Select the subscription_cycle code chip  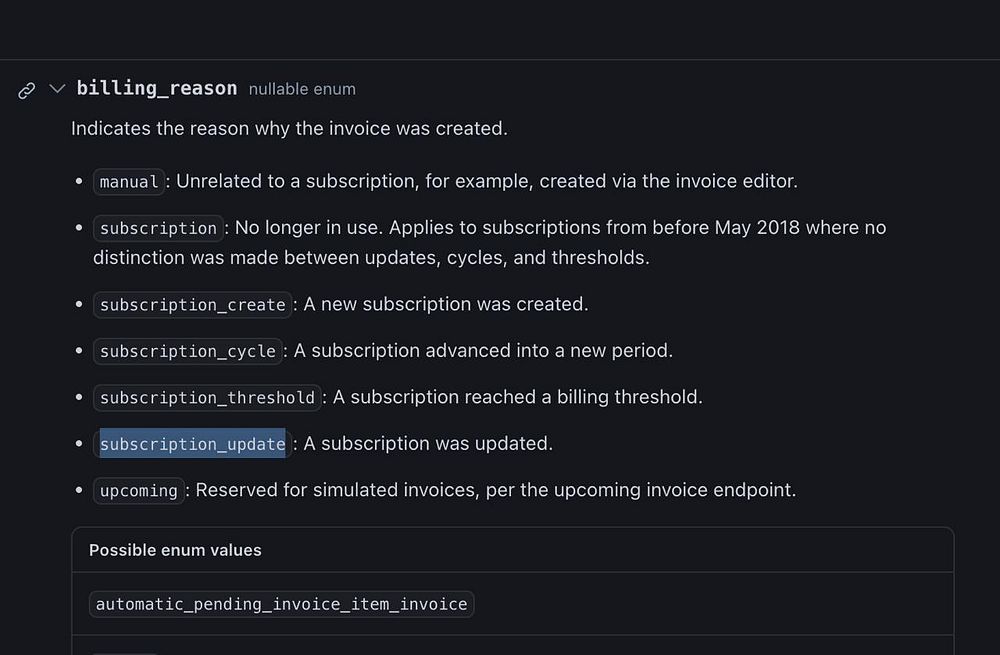(x=187, y=351)
